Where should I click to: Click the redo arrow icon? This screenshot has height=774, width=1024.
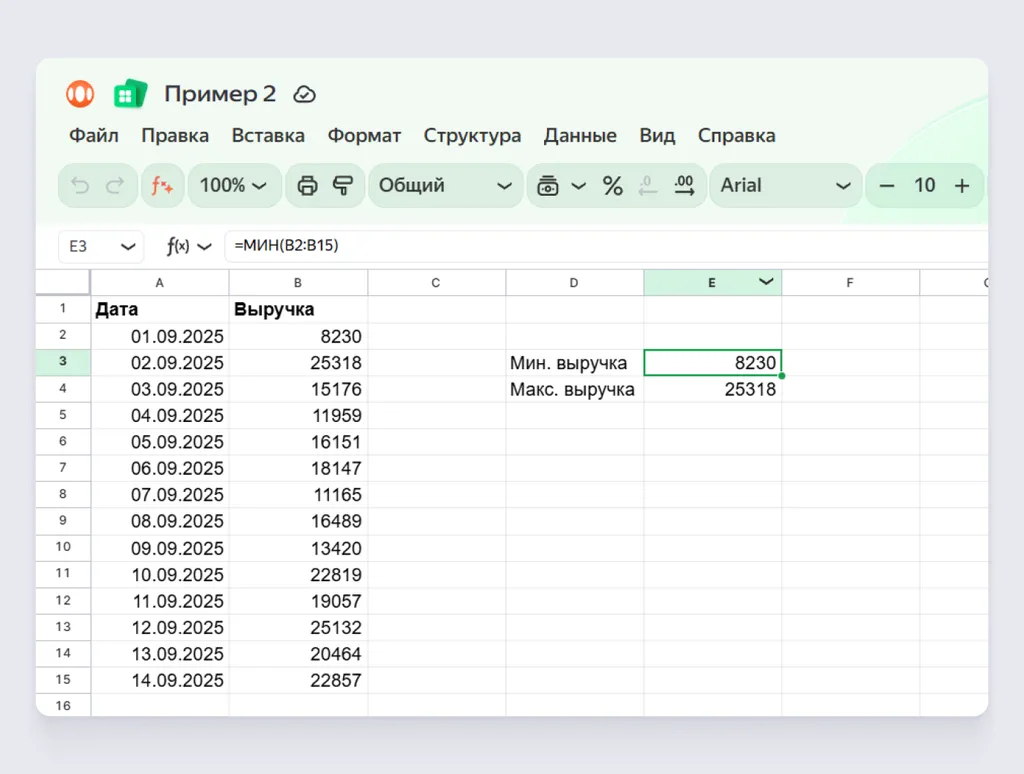point(115,186)
